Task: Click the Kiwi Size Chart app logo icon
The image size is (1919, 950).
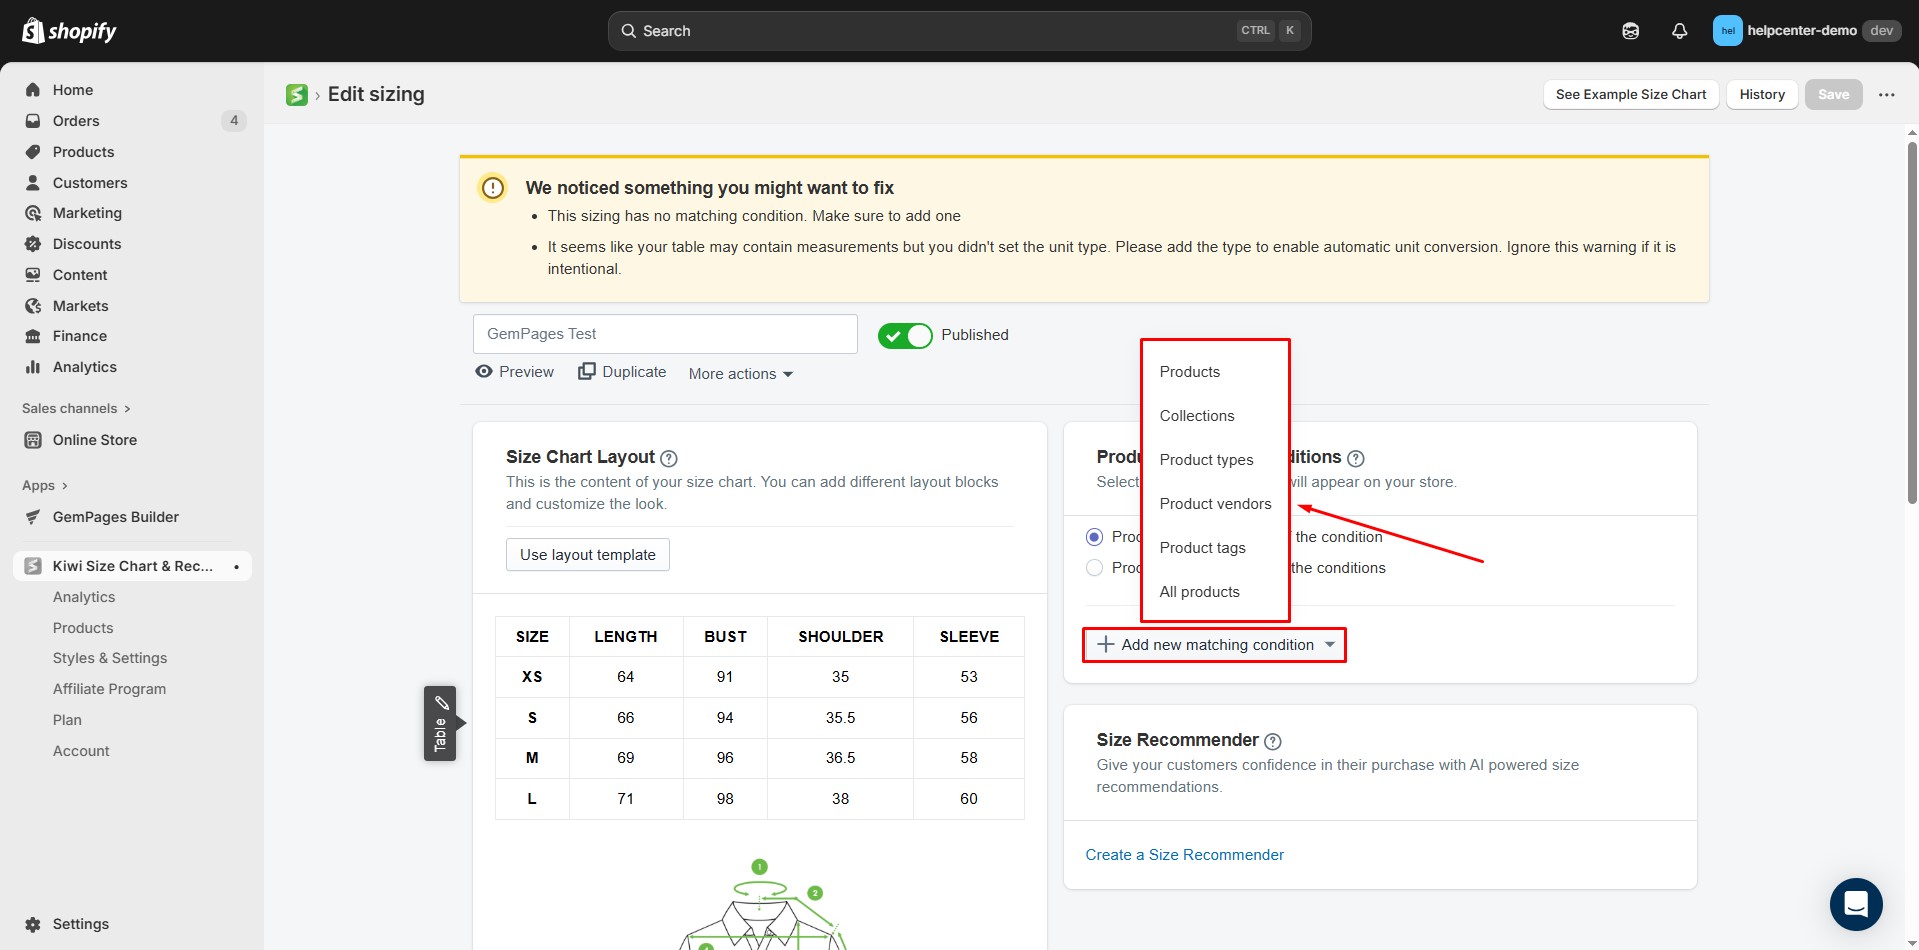Action: (x=297, y=95)
